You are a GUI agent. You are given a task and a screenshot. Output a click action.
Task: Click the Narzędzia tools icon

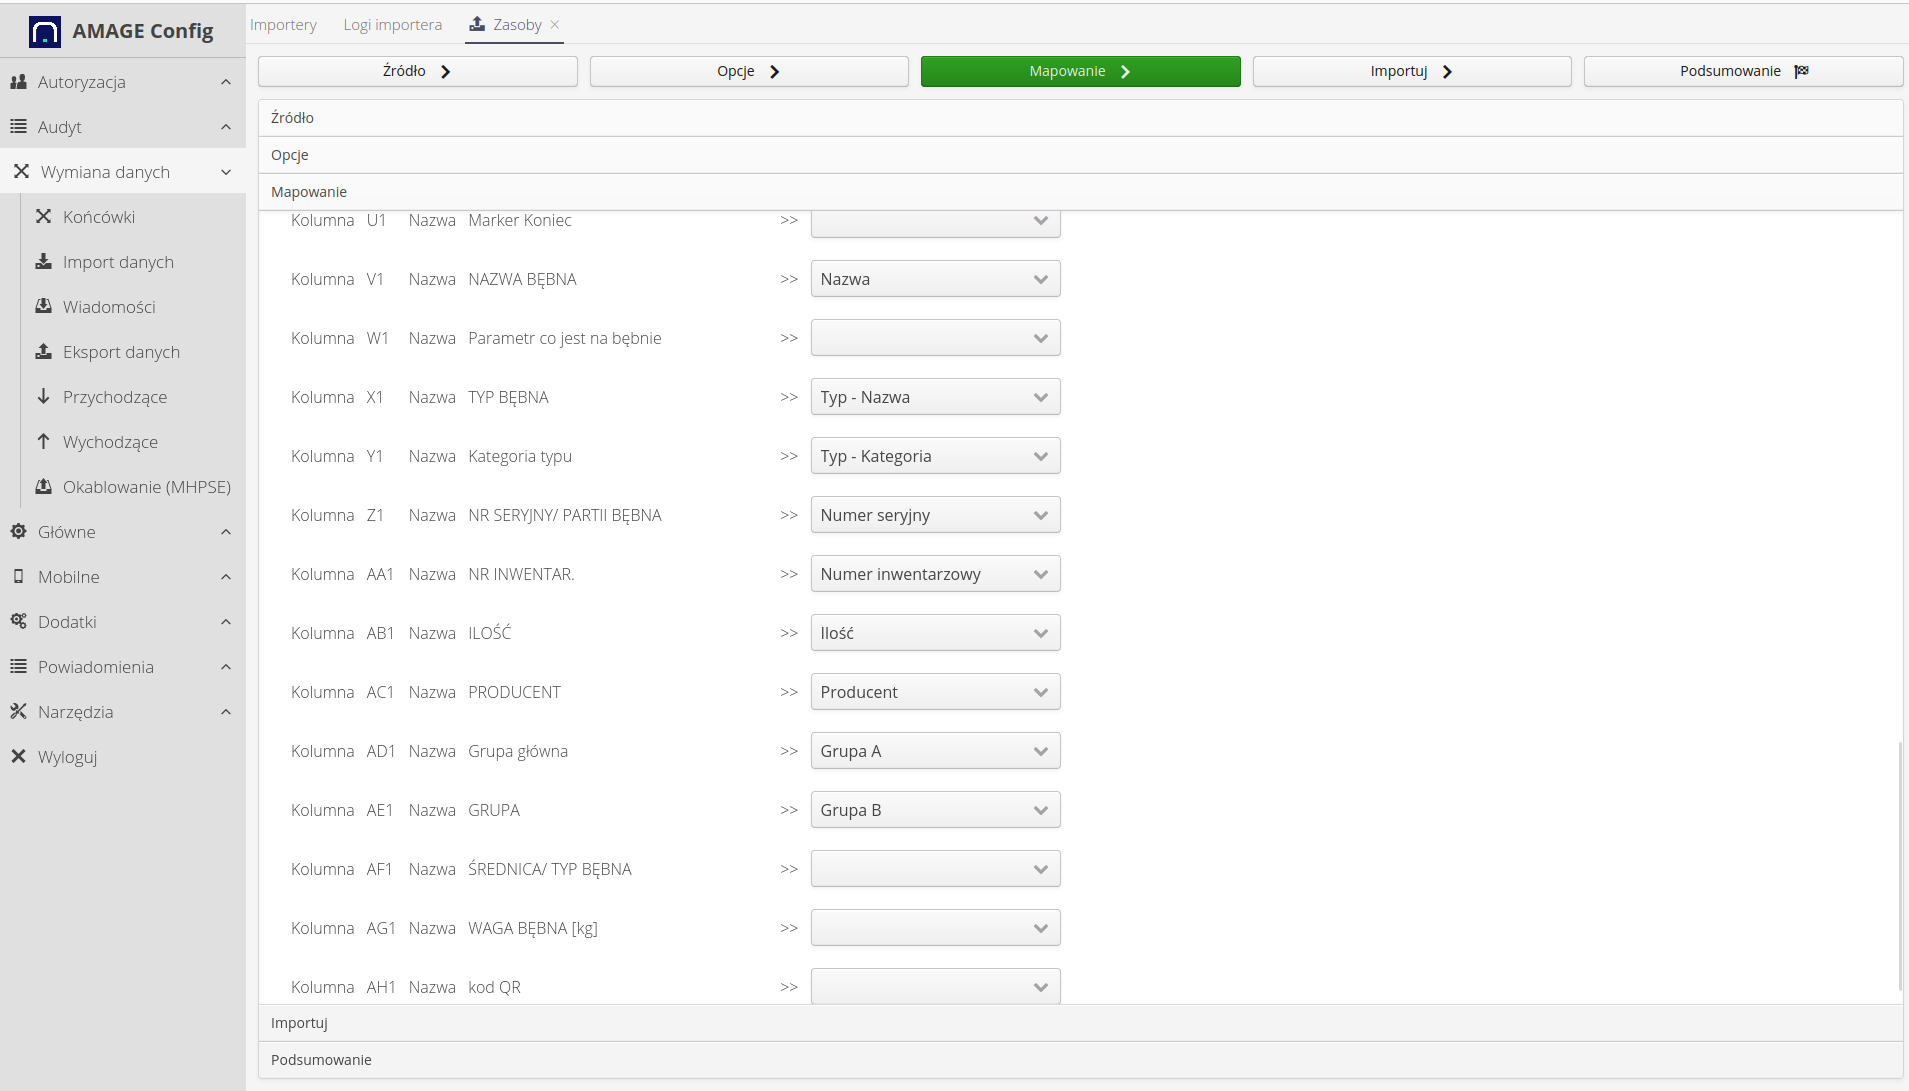point(18,712)
